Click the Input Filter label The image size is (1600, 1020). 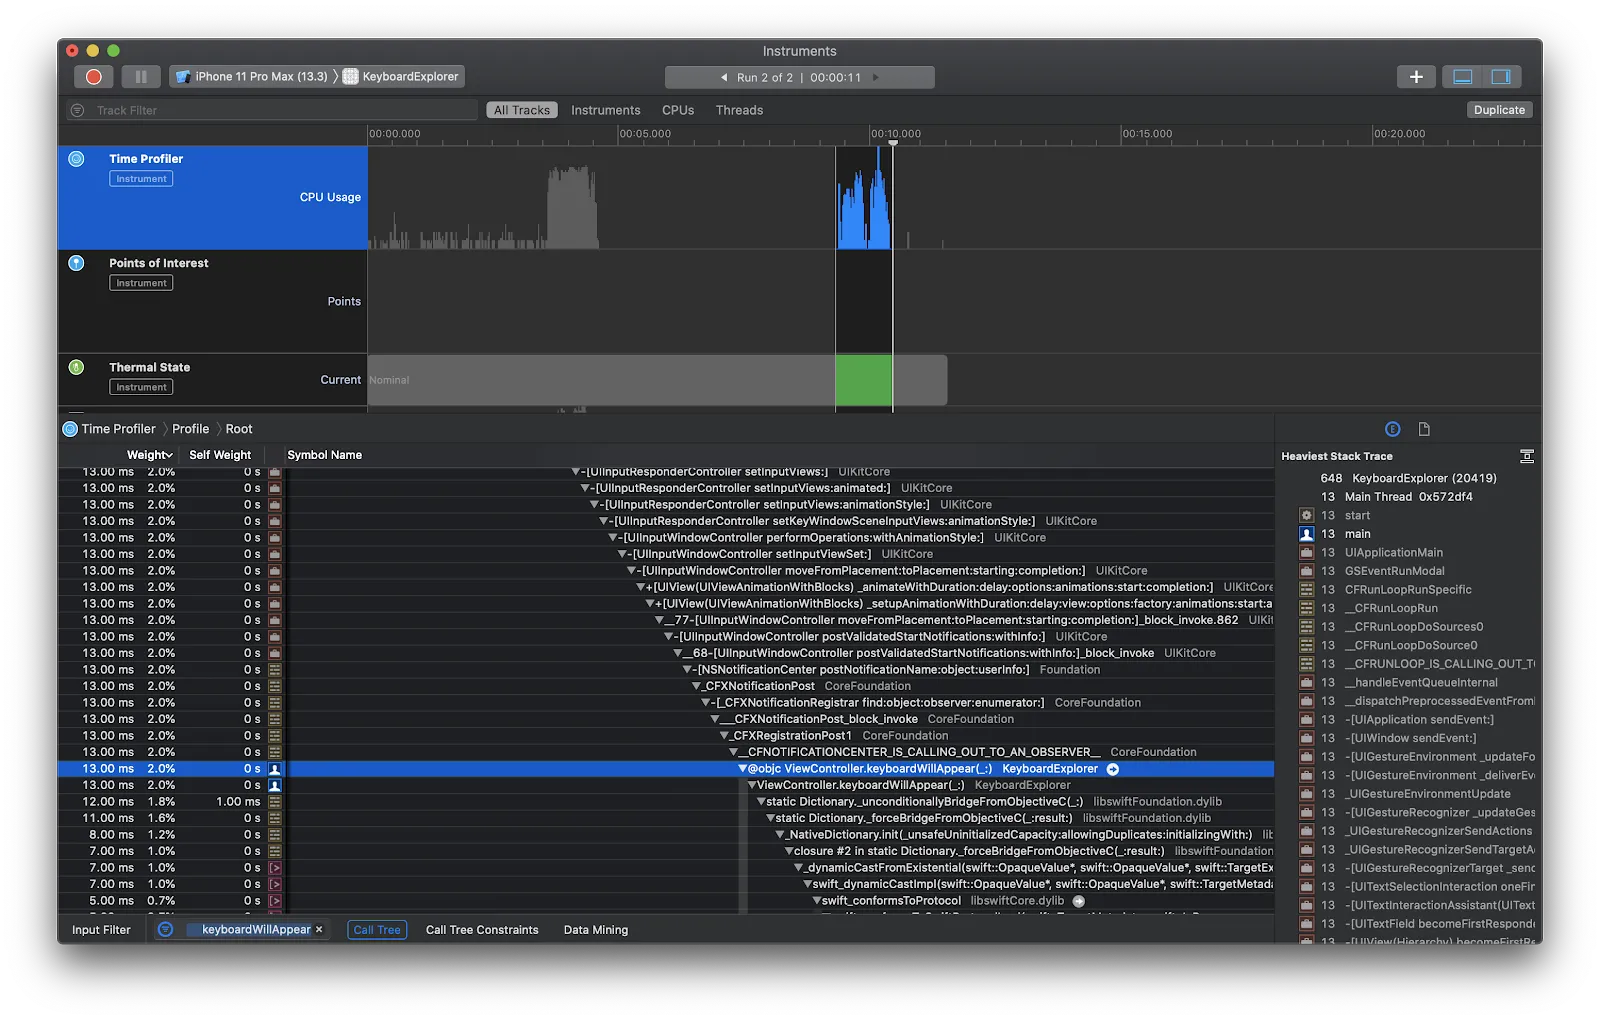[x=101, y=930]
